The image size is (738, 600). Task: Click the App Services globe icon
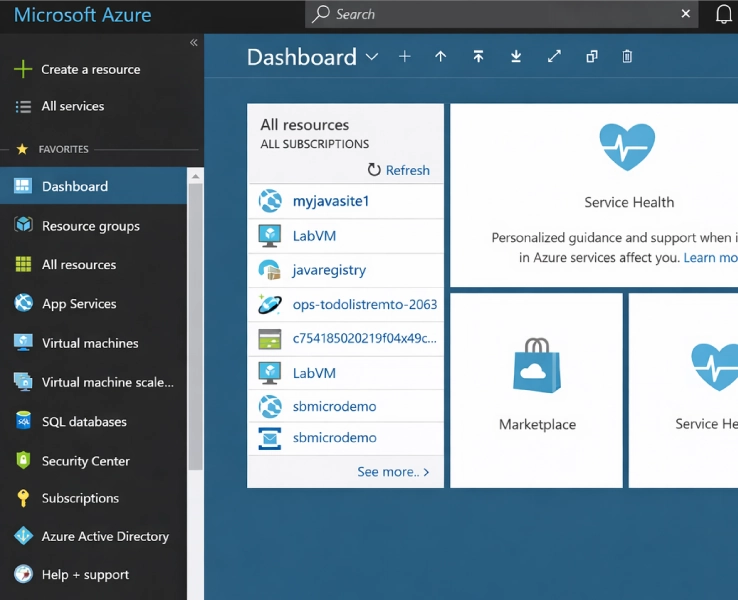coord(23,303)
